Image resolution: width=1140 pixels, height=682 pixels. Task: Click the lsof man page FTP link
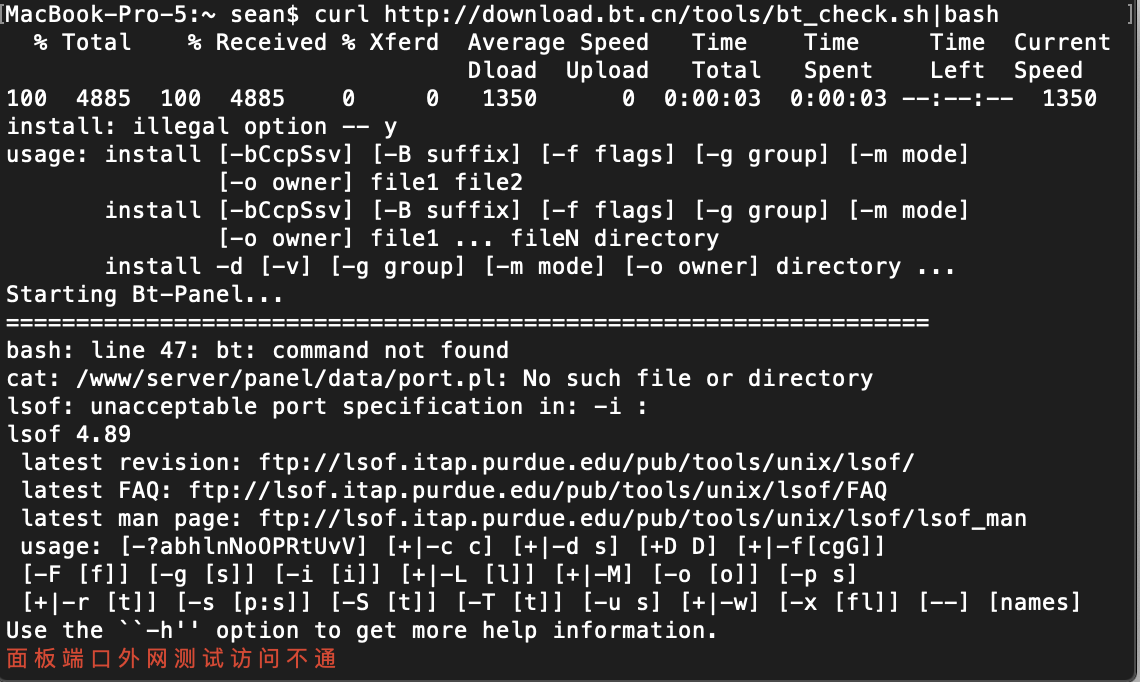coord(643,518)
